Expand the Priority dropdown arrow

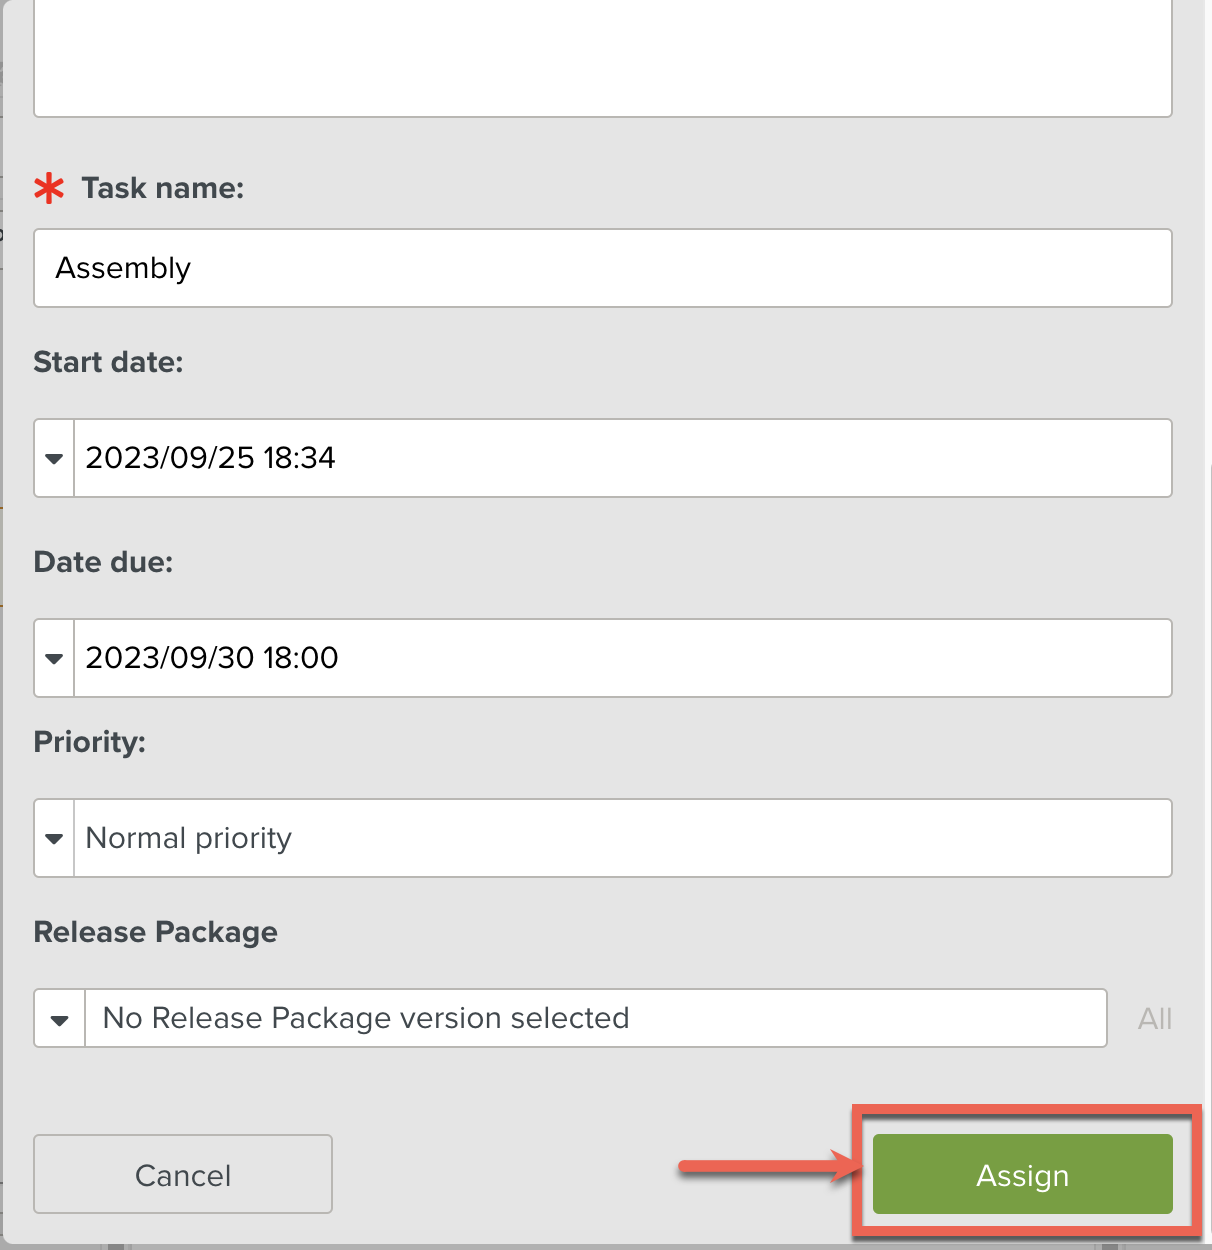pyautogui.click(x=54, y=838)
